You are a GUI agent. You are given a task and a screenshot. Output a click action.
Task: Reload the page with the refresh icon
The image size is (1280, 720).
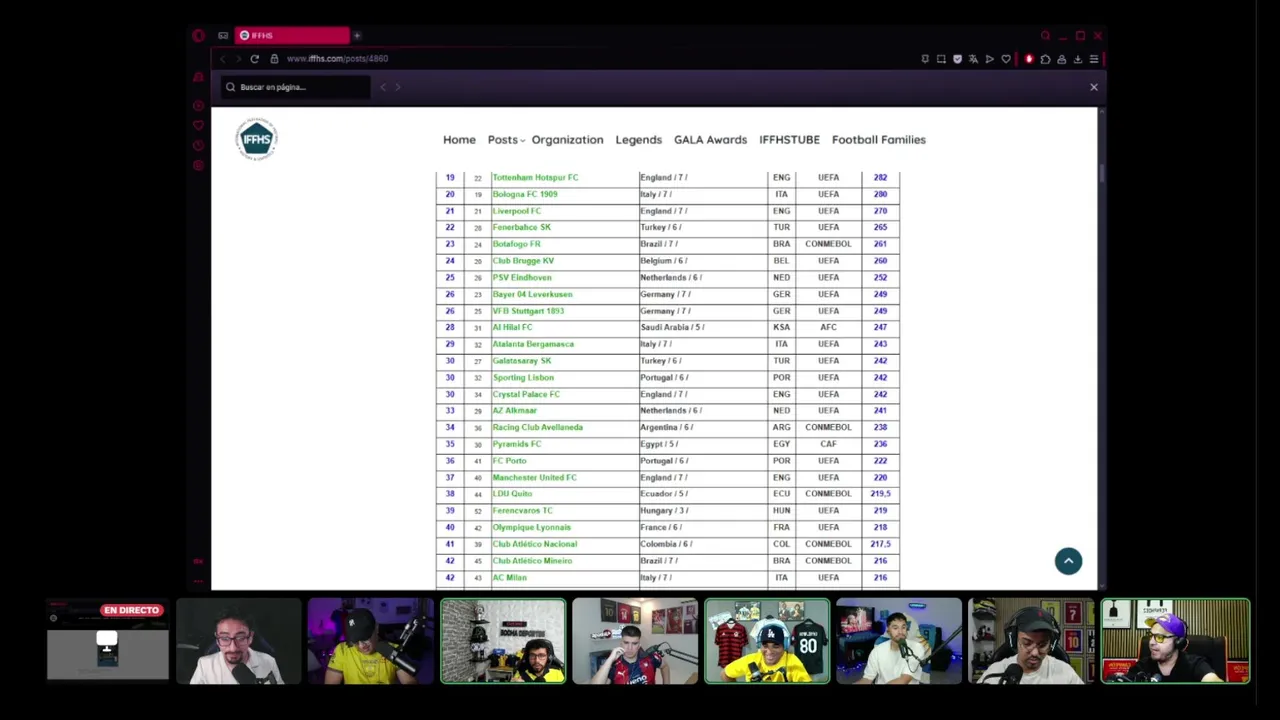click(x=255, y=59)
